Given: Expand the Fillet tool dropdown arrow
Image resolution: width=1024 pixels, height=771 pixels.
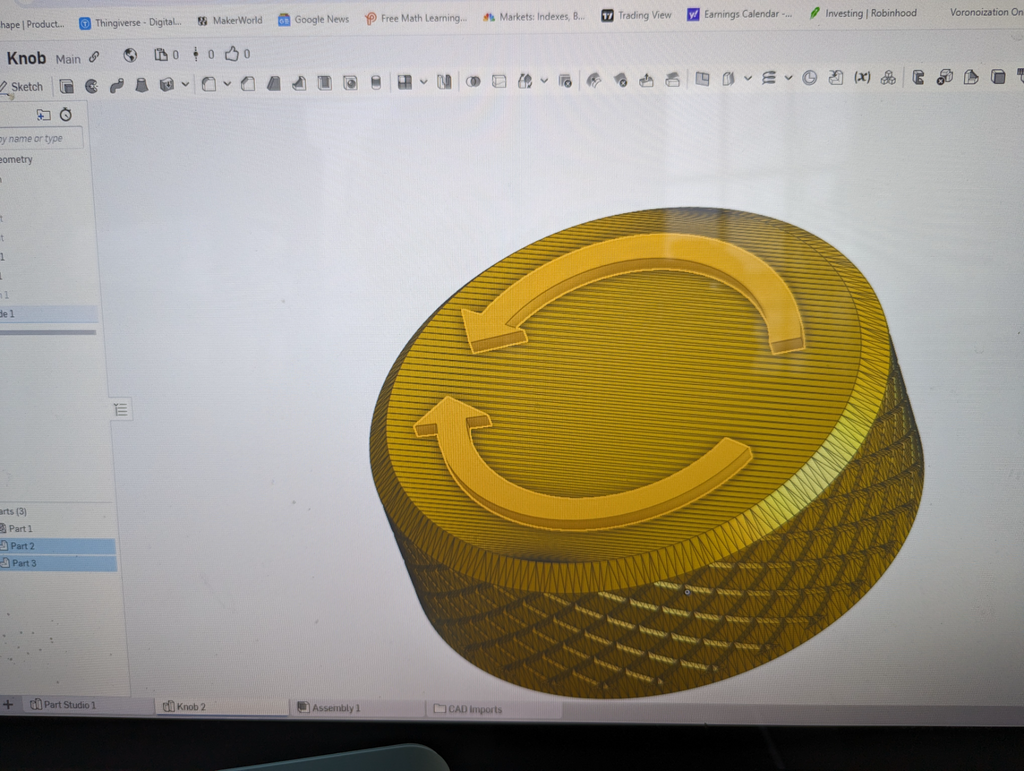Looking at the screenshot, I should coord(227,84).
